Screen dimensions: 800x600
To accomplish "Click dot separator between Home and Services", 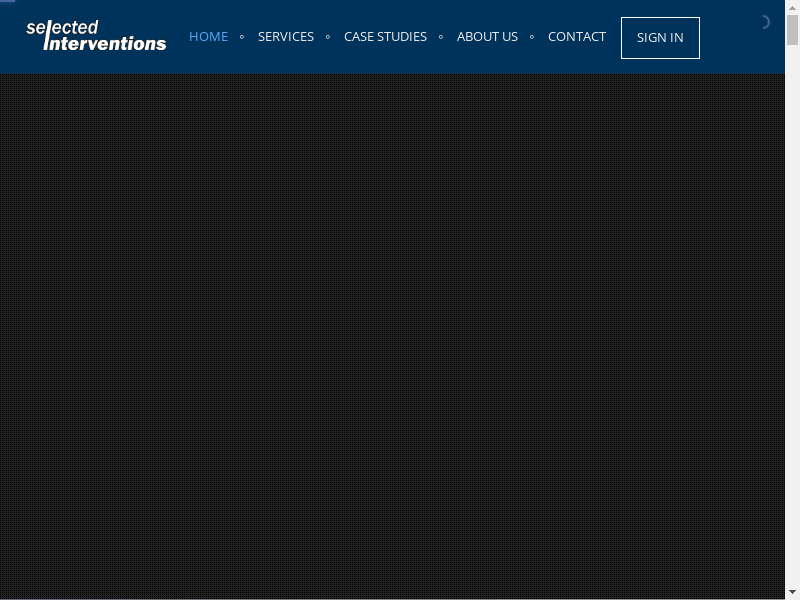I will point(242,37).
